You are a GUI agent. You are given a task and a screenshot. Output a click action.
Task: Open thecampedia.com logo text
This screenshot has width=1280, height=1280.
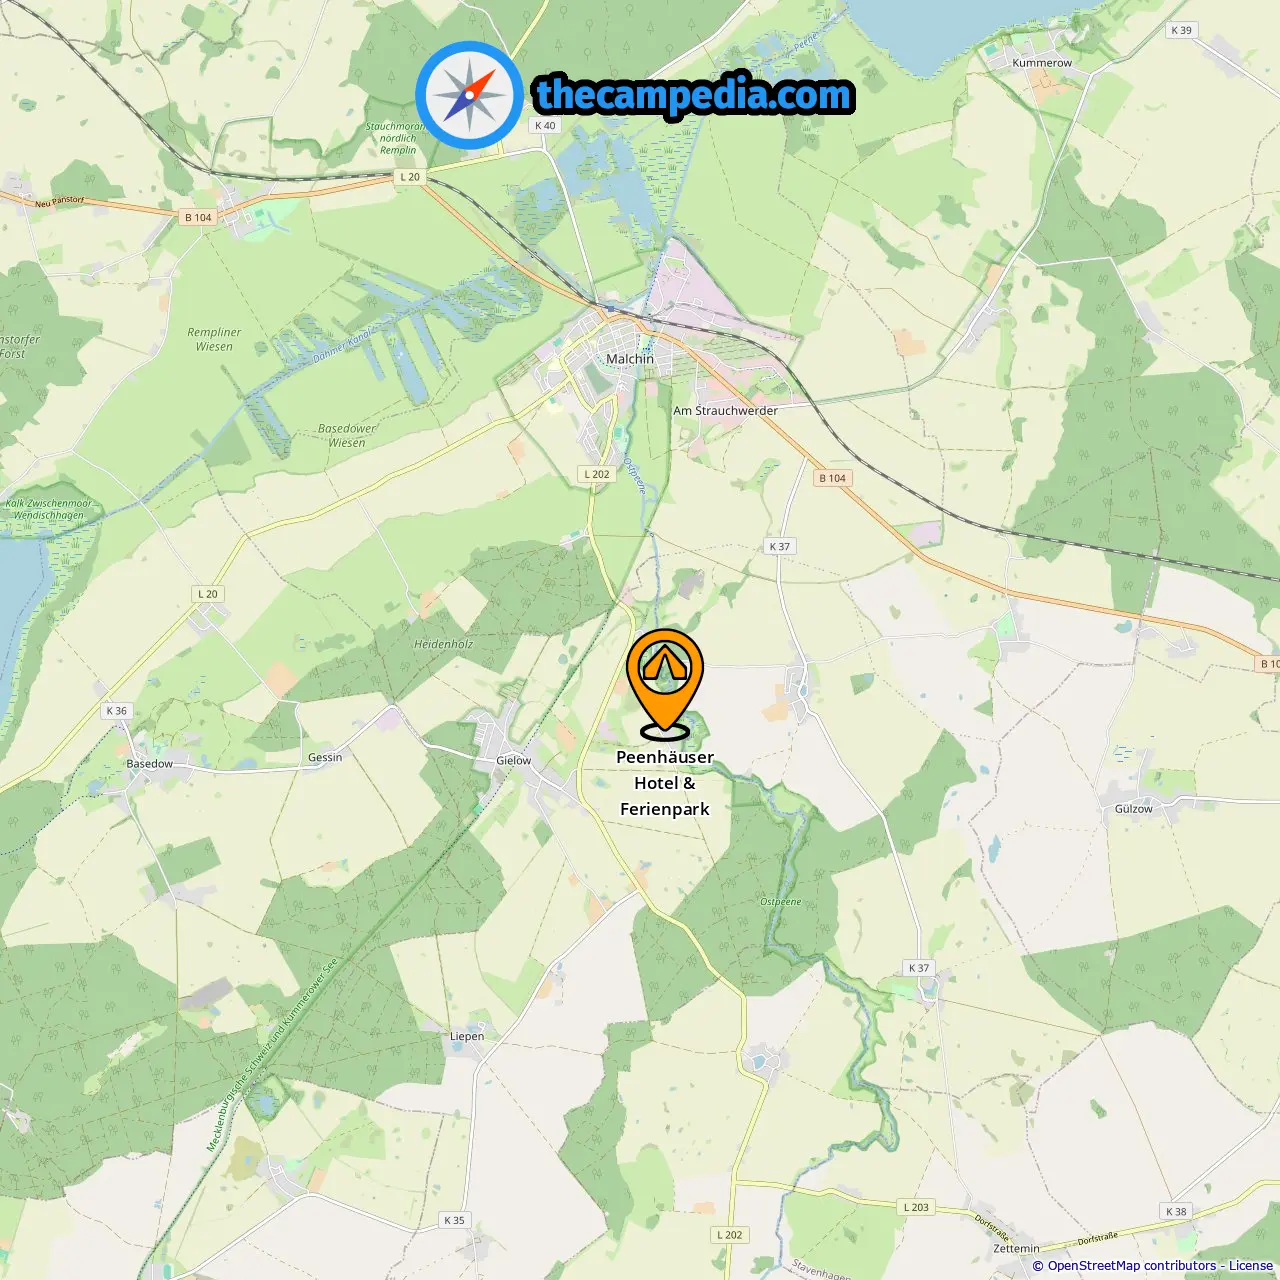click(x=694, y=95)
